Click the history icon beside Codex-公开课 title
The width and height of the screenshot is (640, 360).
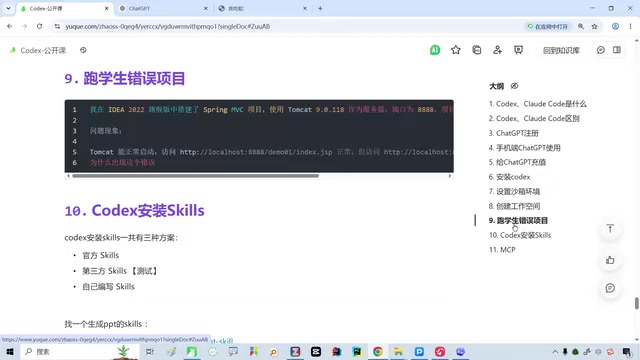pyautogui.click(x=83, y=50)
